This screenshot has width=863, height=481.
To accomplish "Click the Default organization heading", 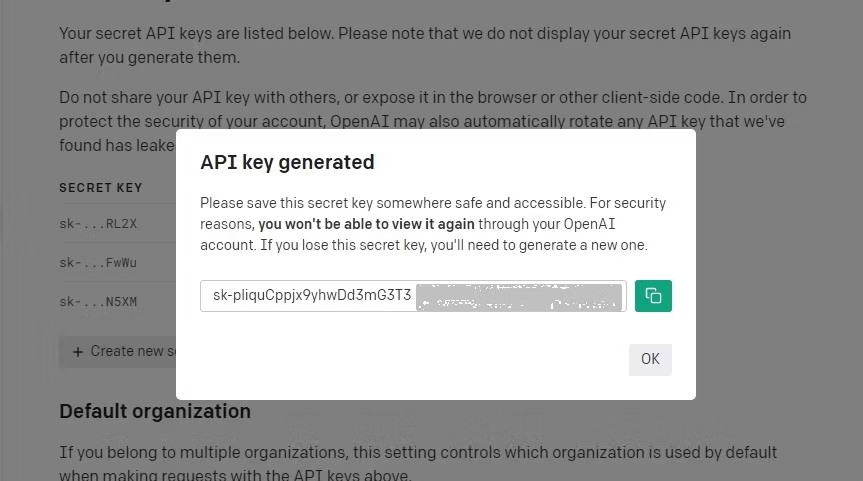I will click(155, 411).
